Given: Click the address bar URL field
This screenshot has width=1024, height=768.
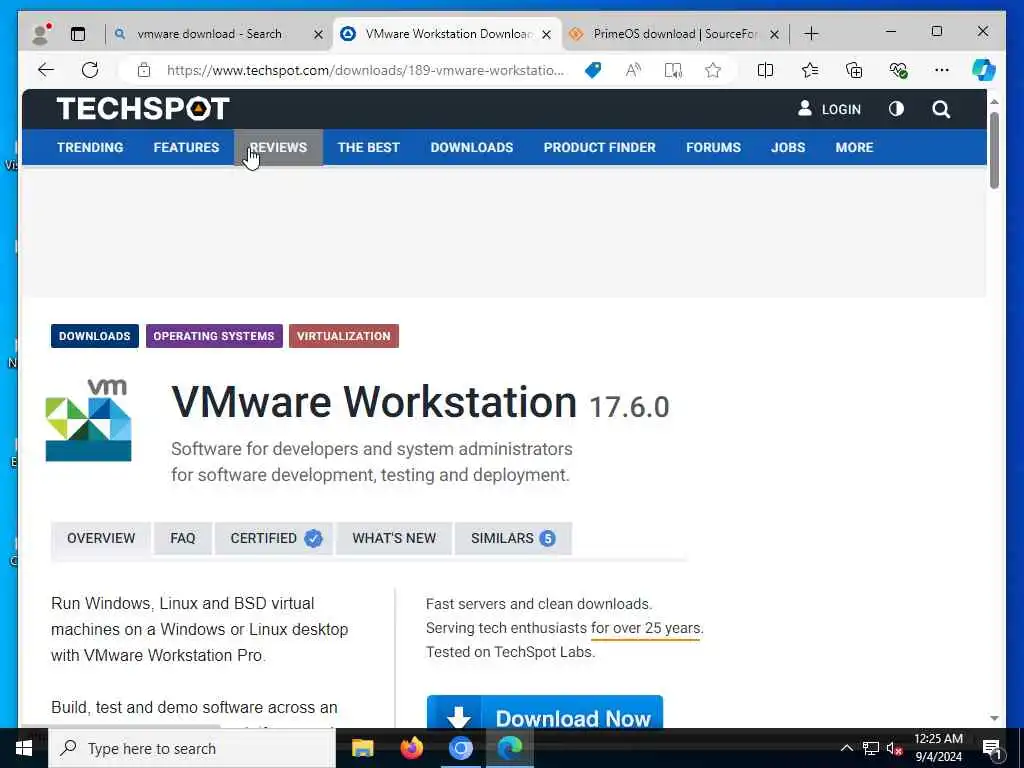Looking at the screenshot, I should point(366,70).
